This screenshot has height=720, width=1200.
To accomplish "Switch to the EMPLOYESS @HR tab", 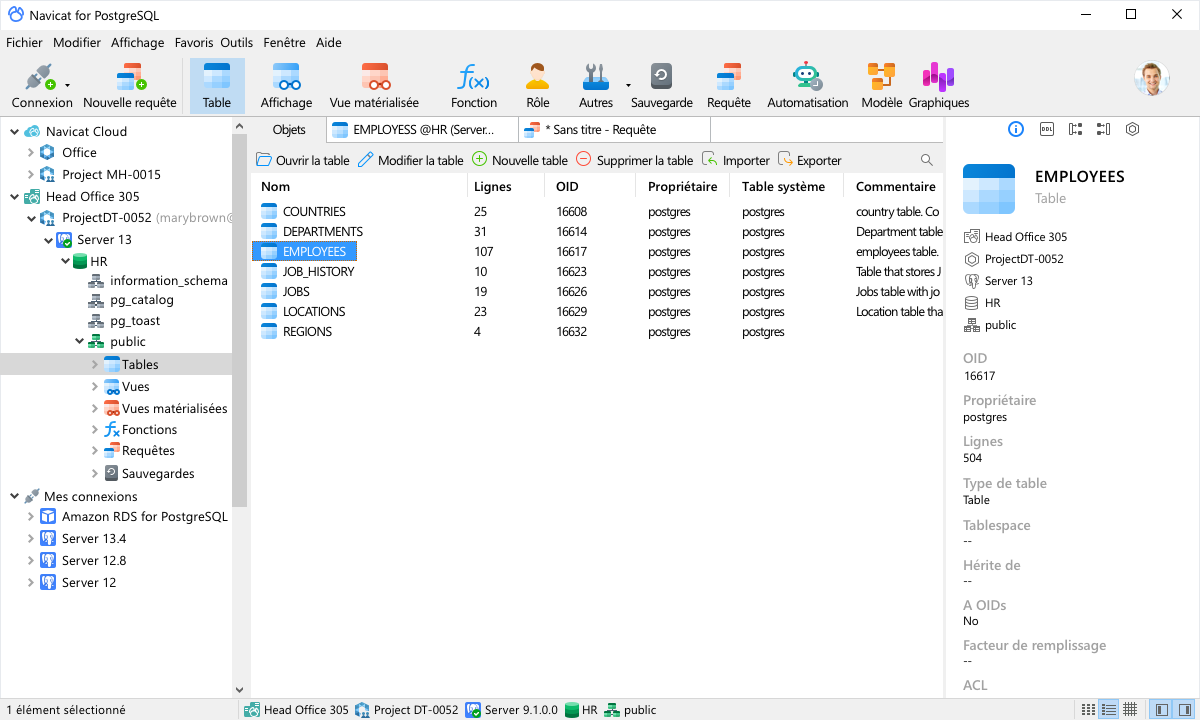I will click(422, 130).
